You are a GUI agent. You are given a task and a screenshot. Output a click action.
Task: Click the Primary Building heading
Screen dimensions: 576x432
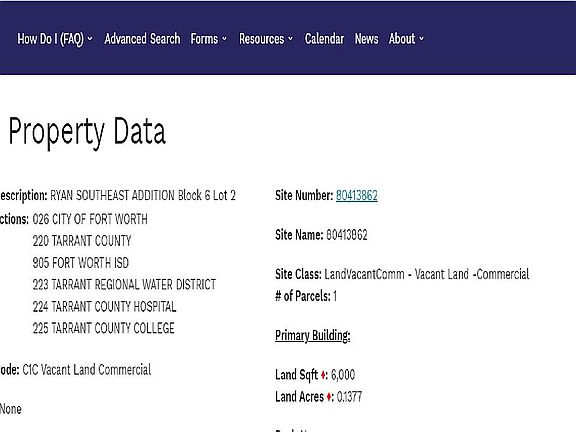(313, 336)
